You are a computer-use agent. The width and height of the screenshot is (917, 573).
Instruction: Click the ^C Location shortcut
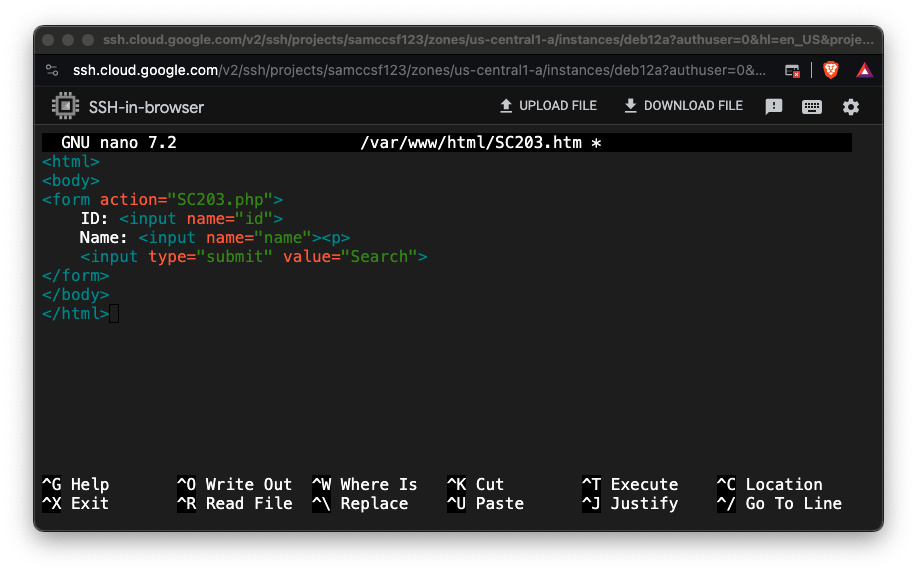pyautogui.click(x=770, y=484)
